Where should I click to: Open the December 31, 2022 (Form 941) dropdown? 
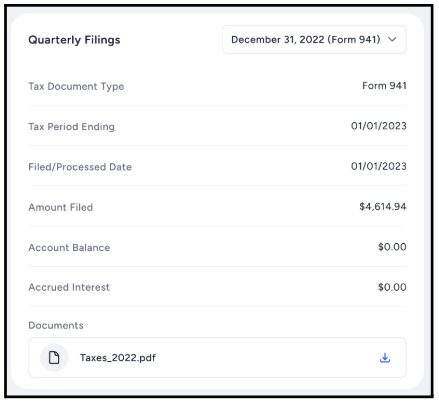314,39
